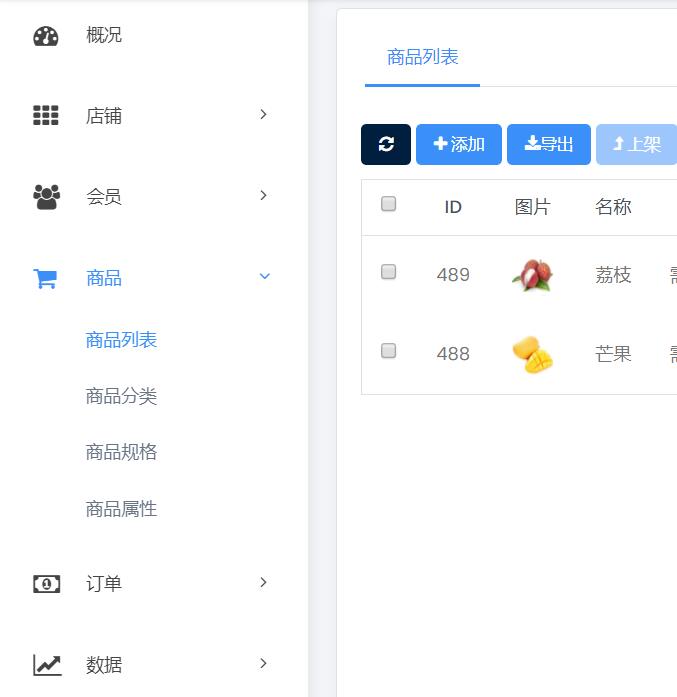Click the 芒果 product thumbnail
The image size is (677, 697).
[533, 354]
